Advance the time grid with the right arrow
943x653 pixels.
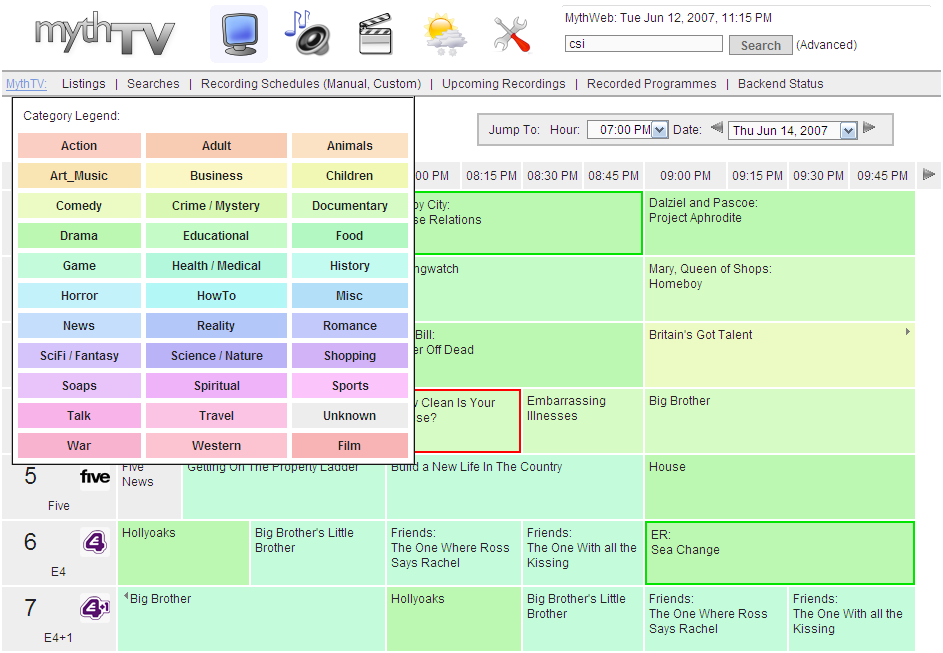[929, 174]
